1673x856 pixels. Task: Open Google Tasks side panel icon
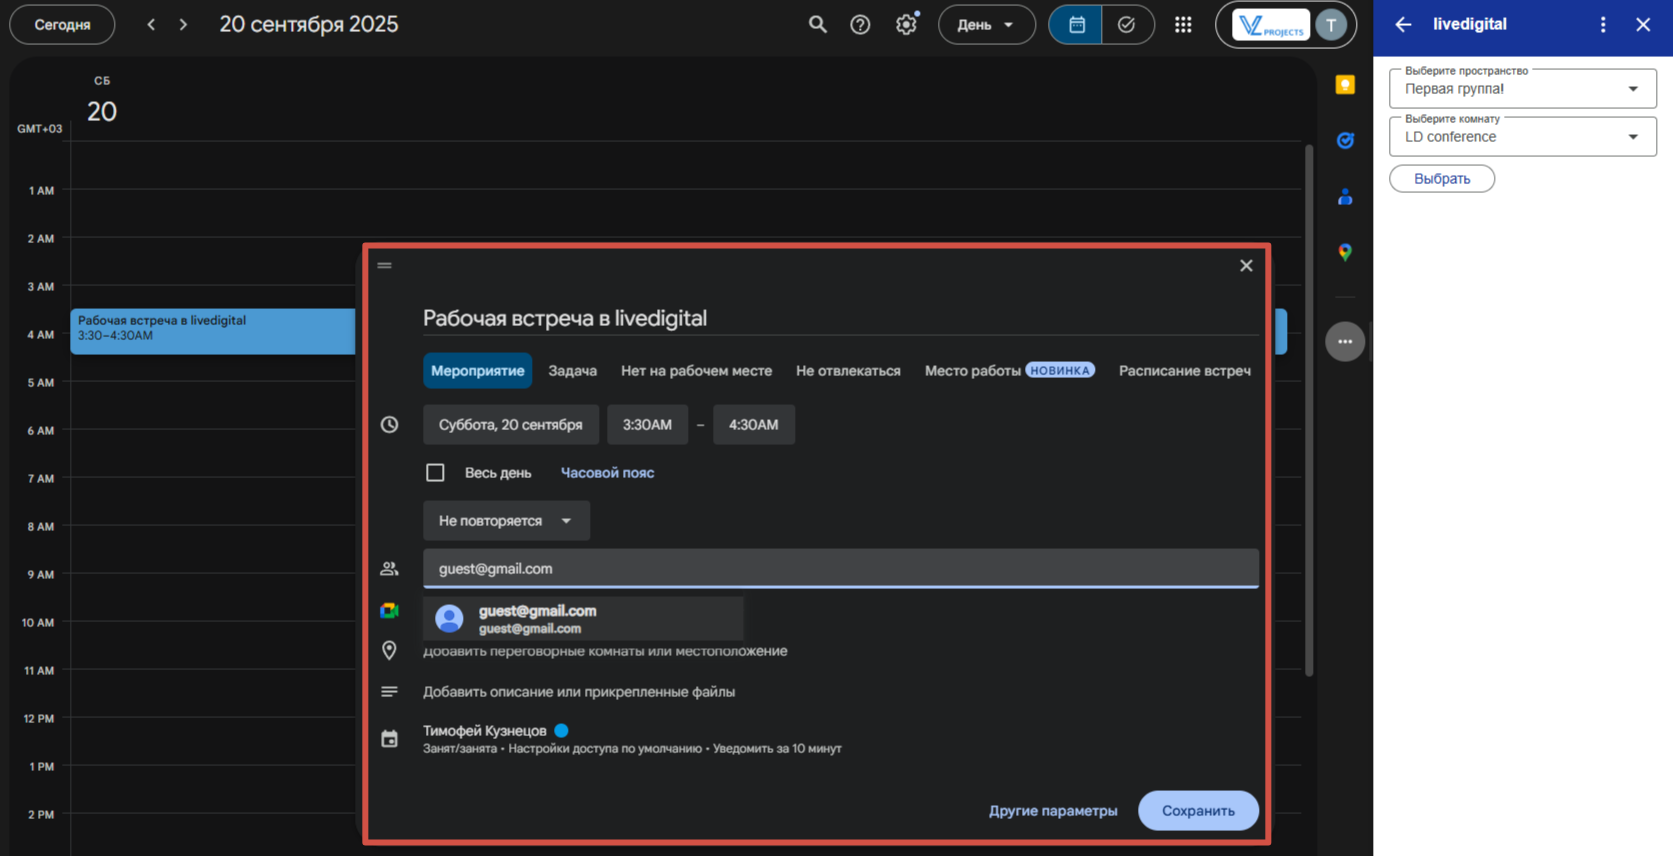(x=1345, y=141)
